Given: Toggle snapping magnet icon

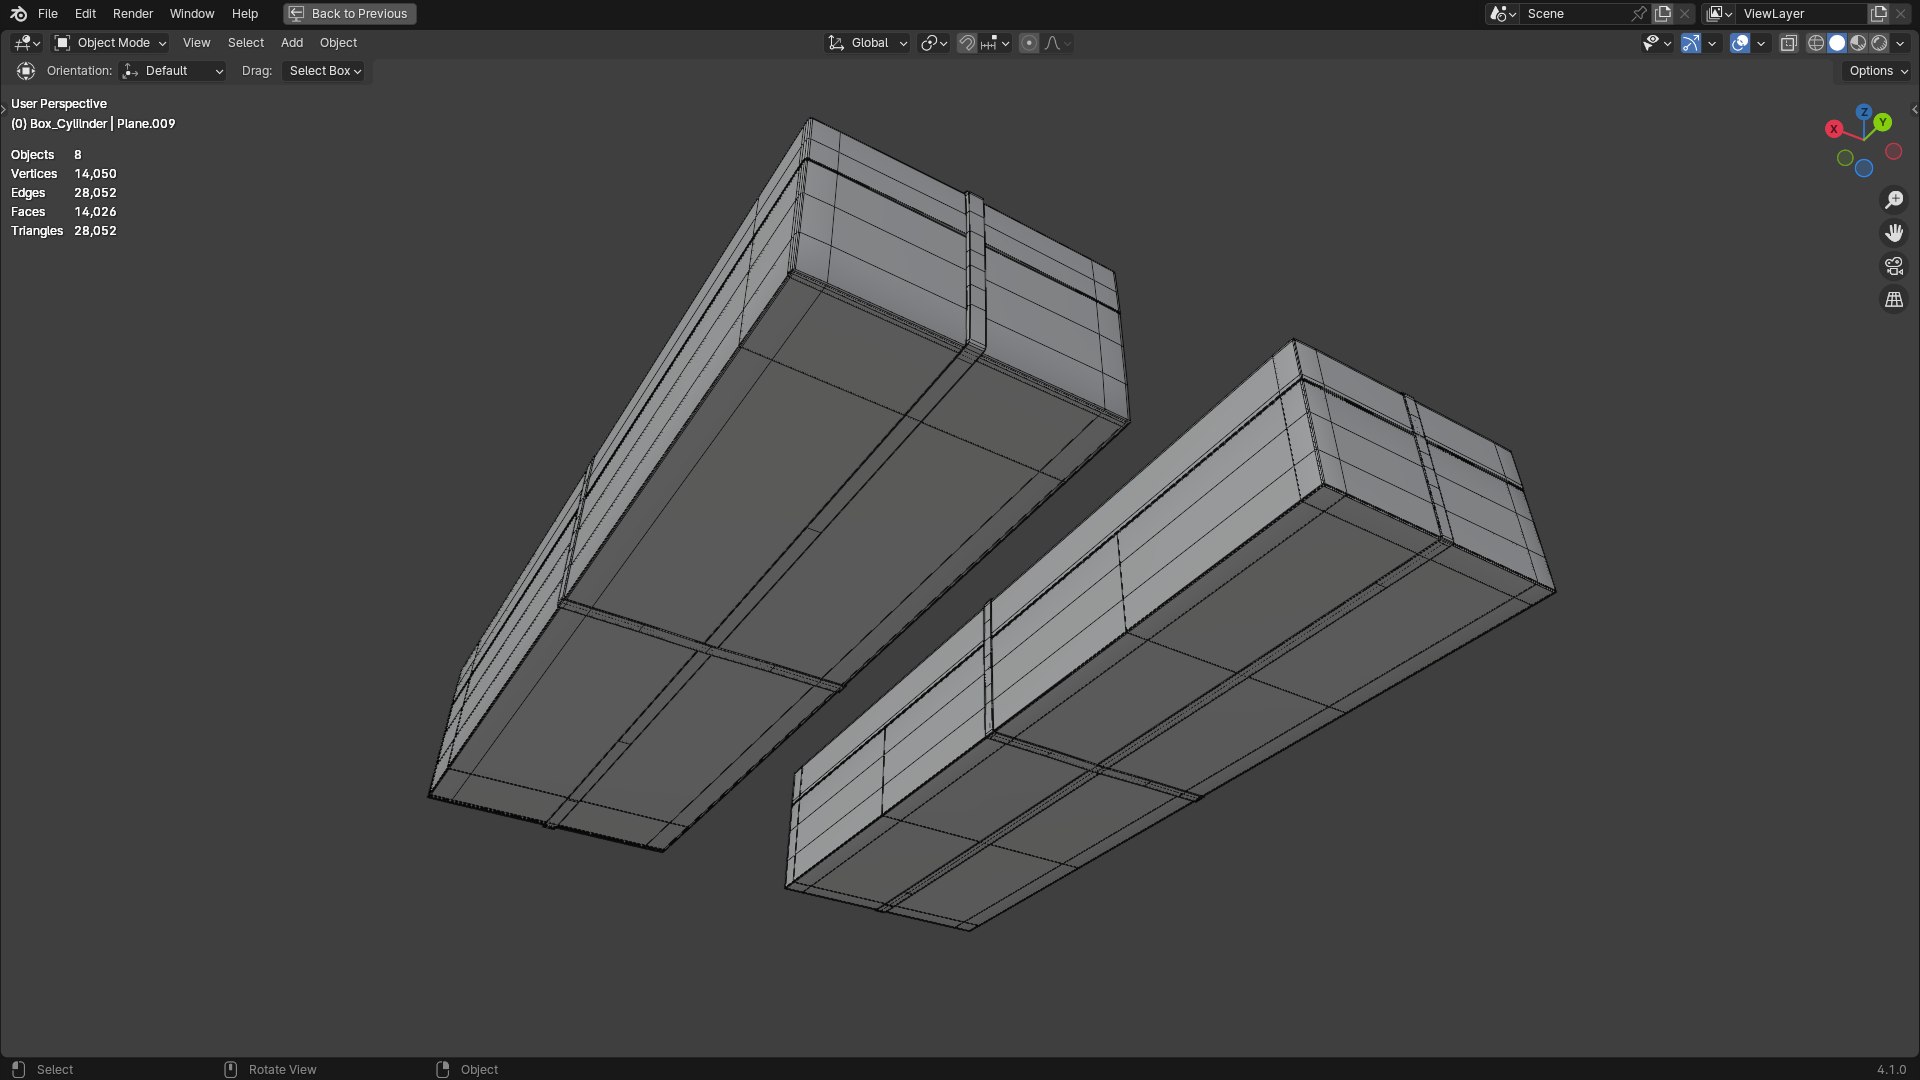Looking at the screenshot, I should point(966,43).
